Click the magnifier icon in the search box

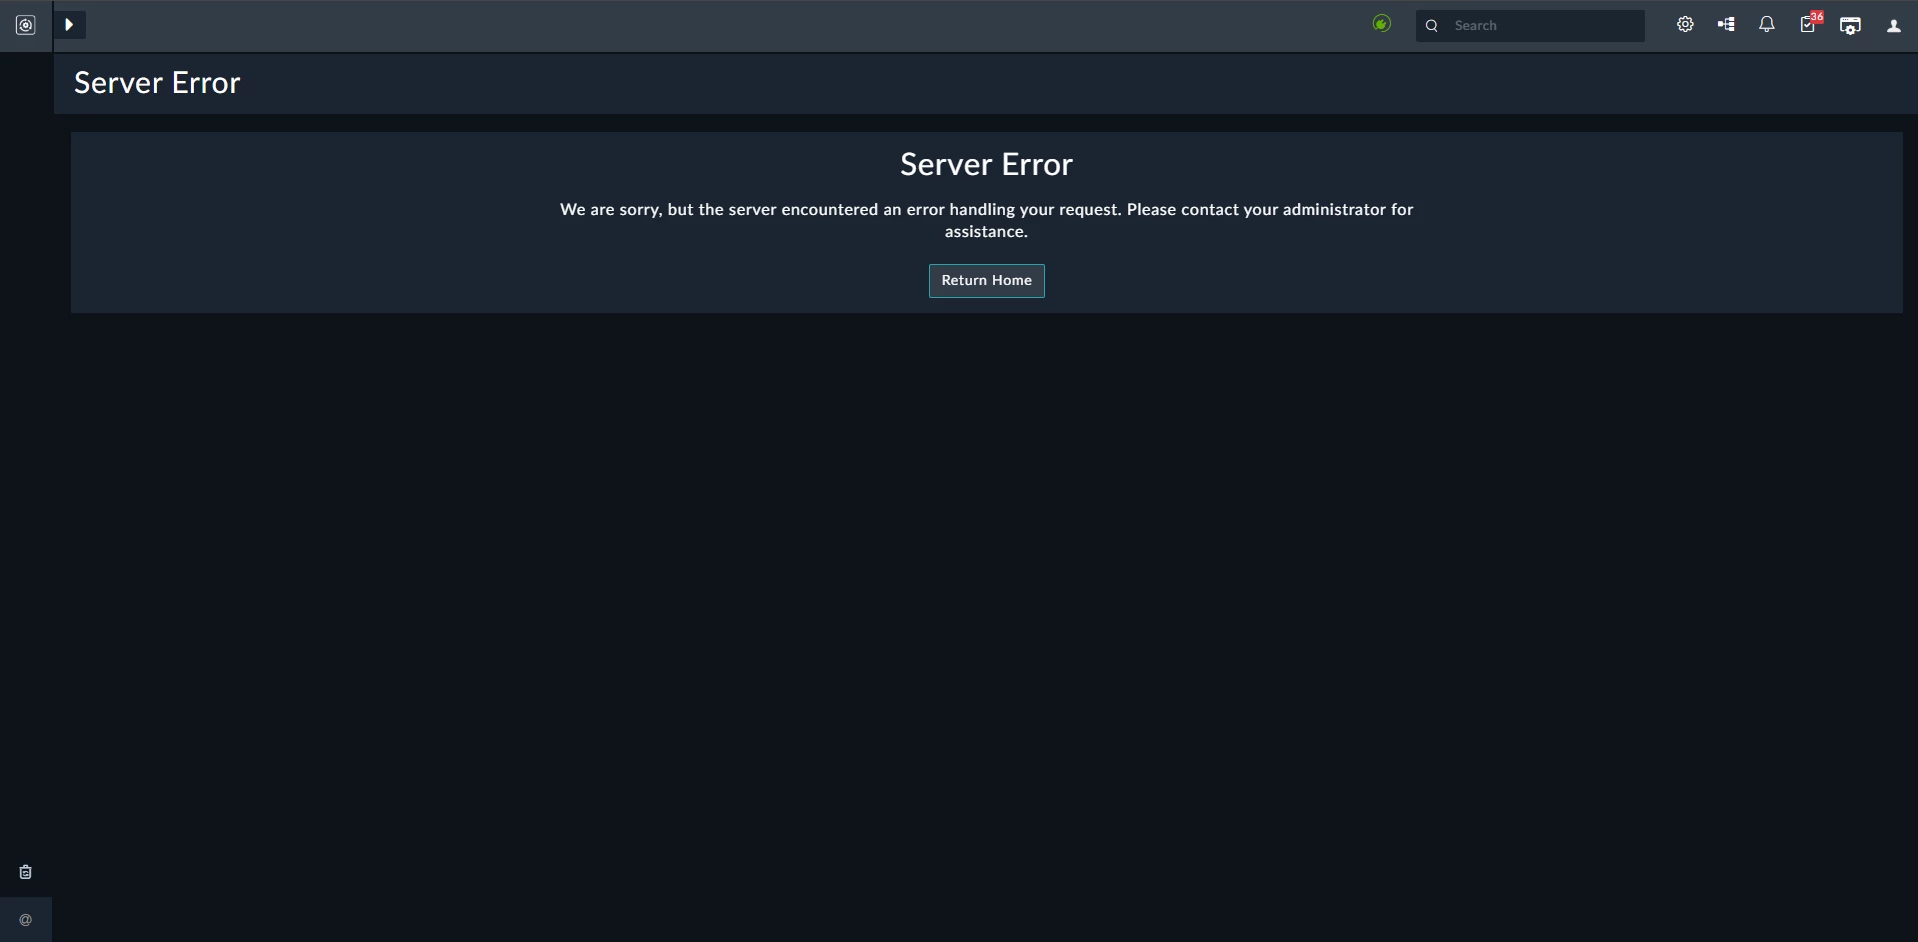(x=1432, y=26)
